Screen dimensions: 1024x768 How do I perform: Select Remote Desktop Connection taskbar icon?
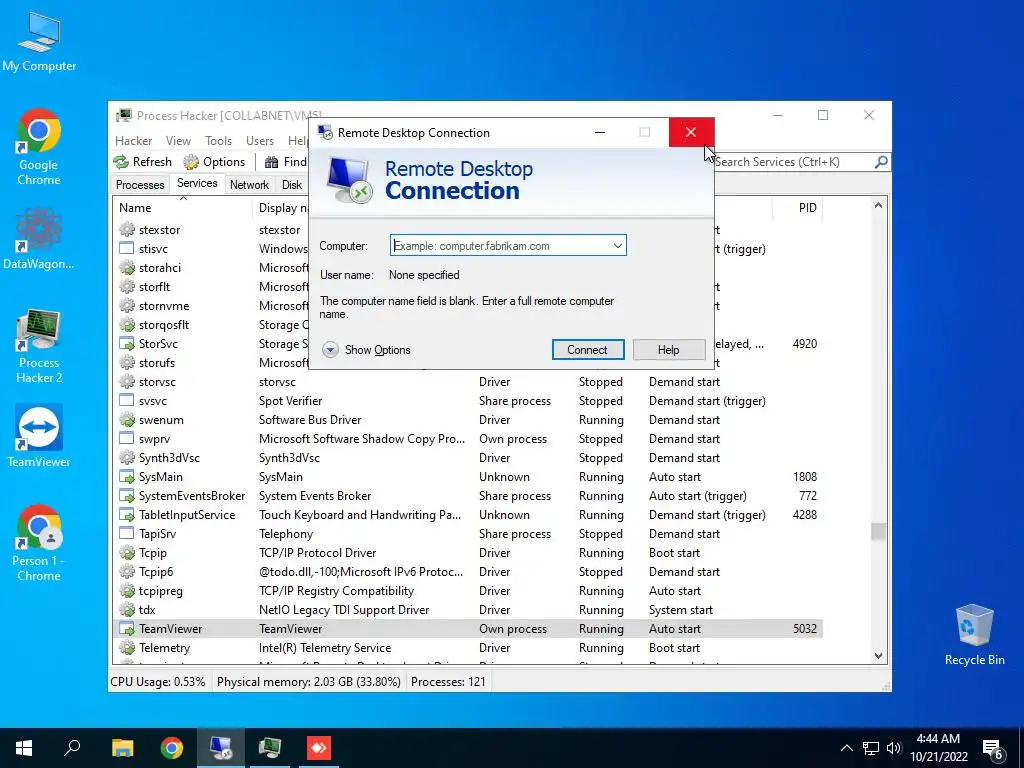(221, 748)
